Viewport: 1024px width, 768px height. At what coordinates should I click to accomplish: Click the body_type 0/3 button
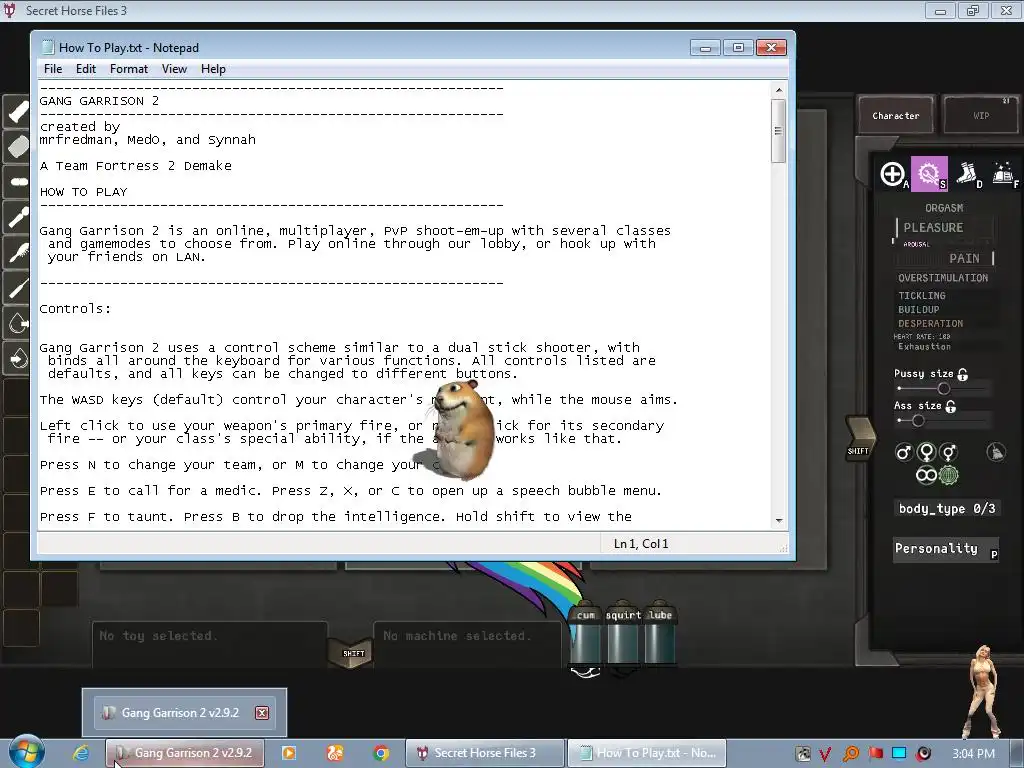947,509
